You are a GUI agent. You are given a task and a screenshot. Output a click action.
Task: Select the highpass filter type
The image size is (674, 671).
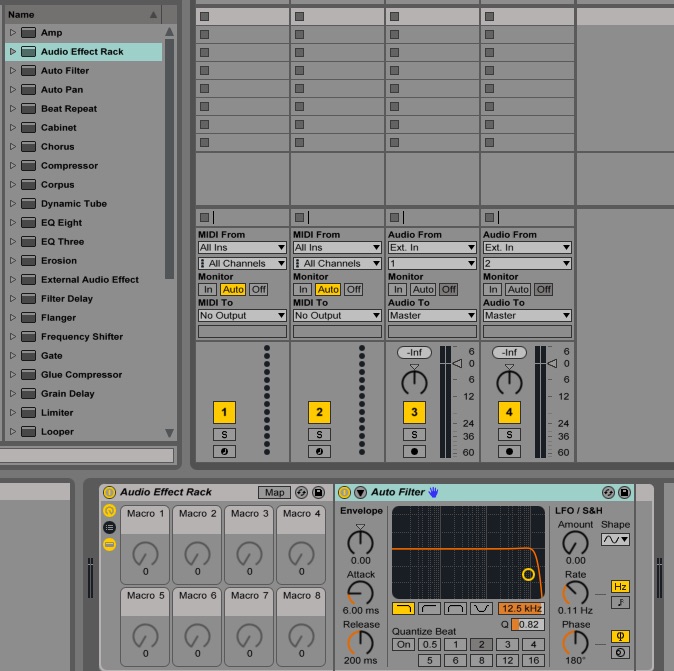[x=429, y=608]
